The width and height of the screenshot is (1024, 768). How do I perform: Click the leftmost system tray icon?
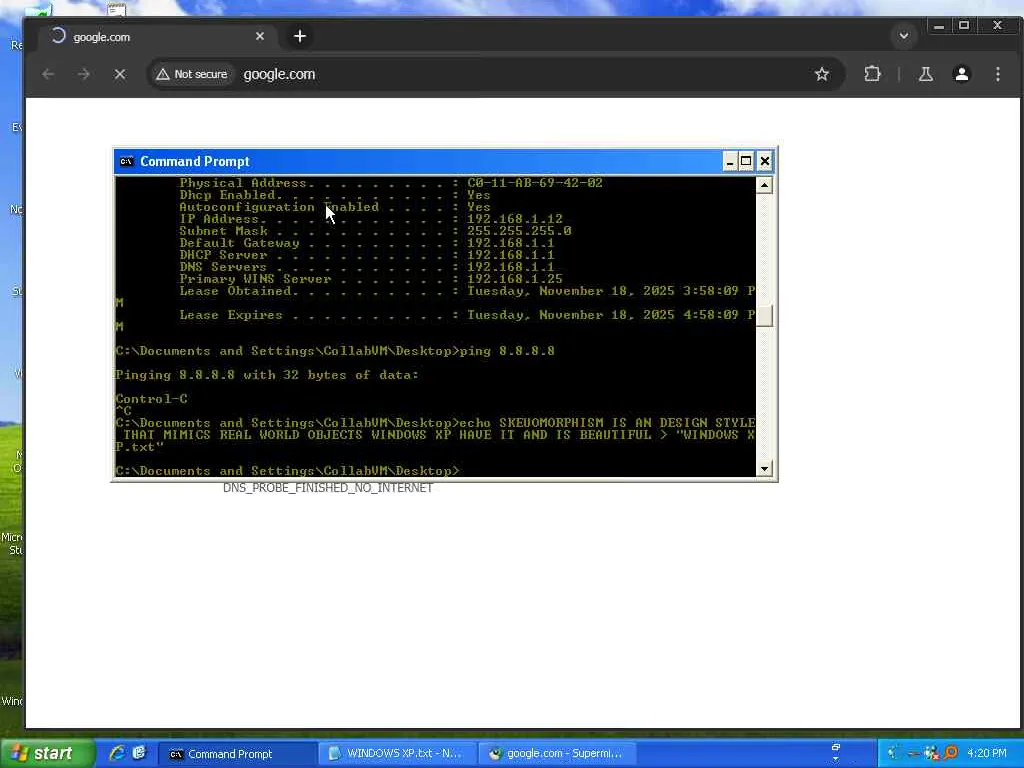[x=893, y=753]
